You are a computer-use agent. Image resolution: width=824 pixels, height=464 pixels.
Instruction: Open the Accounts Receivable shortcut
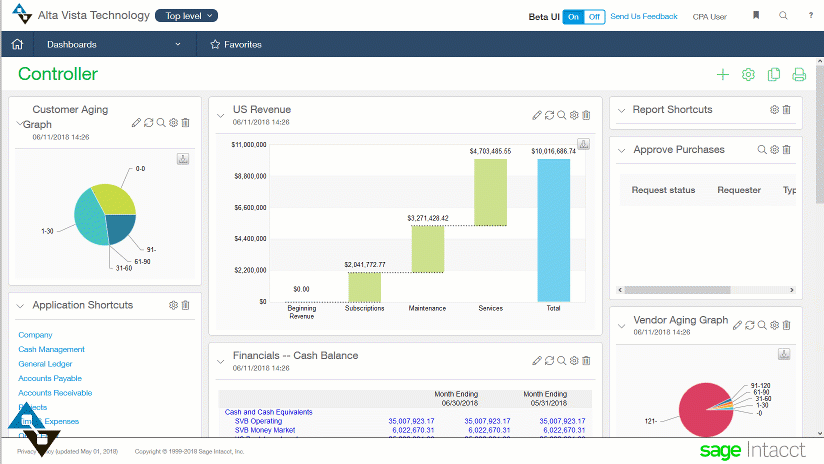pyautogui.click(x=55, y=393)
